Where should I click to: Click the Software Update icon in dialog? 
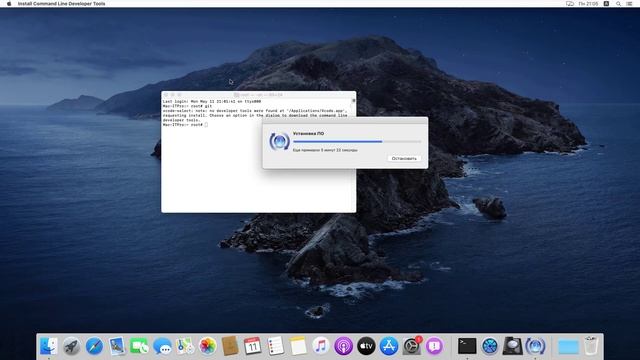280,142
